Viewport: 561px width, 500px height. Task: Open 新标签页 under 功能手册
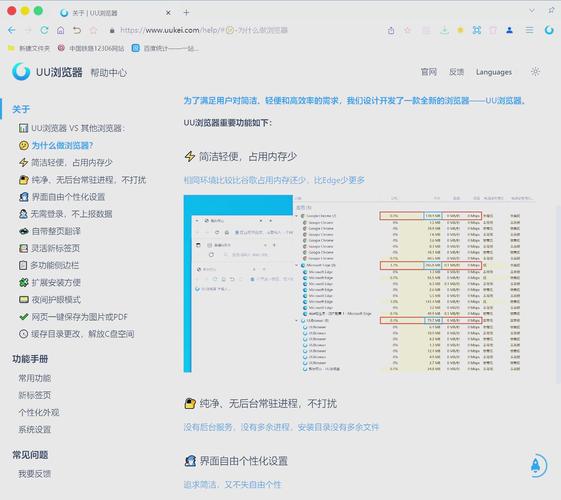pos(35,395)
